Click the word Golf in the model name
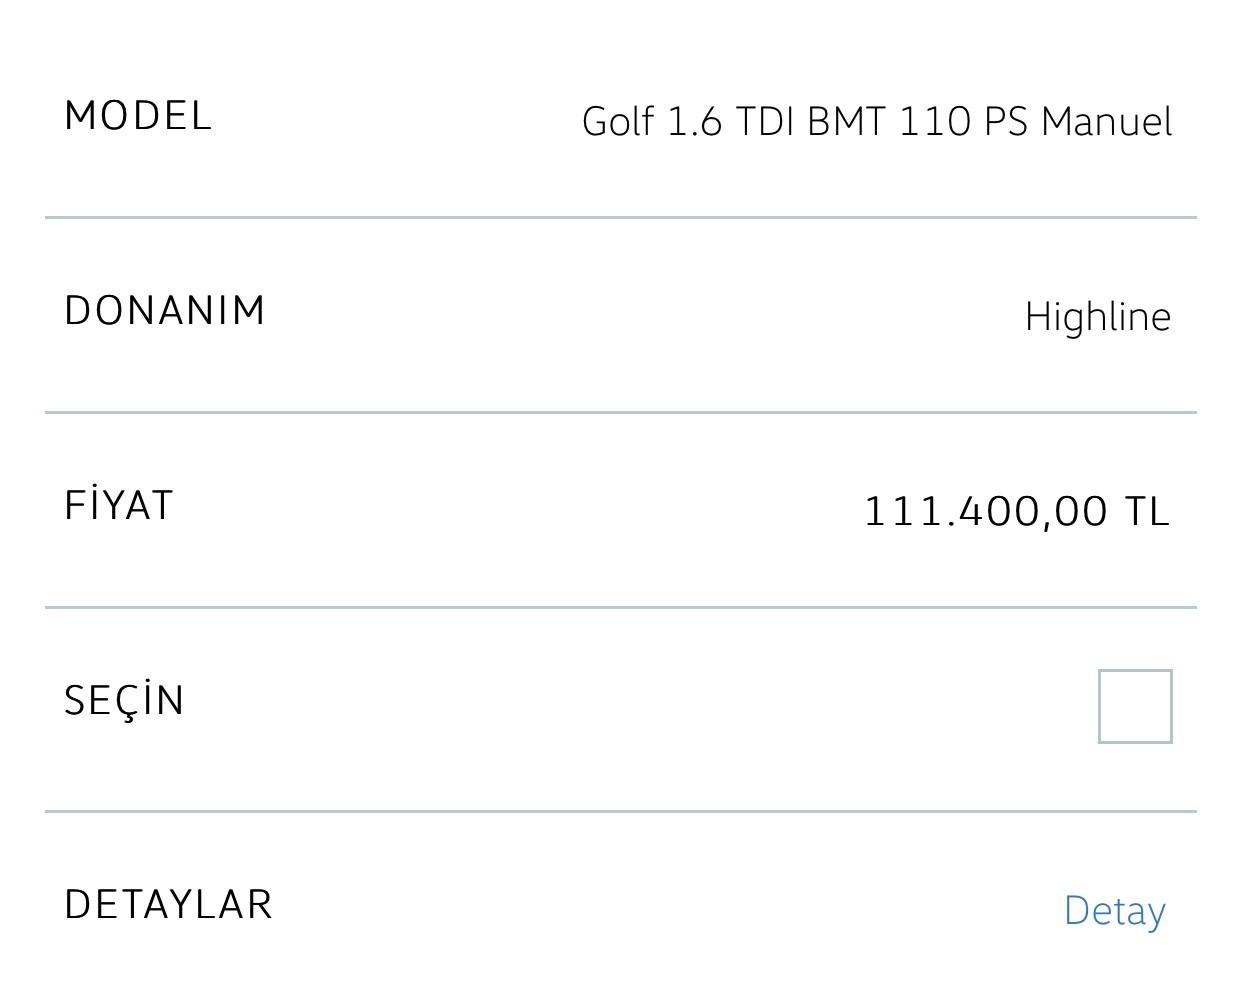 pos(618,122)
